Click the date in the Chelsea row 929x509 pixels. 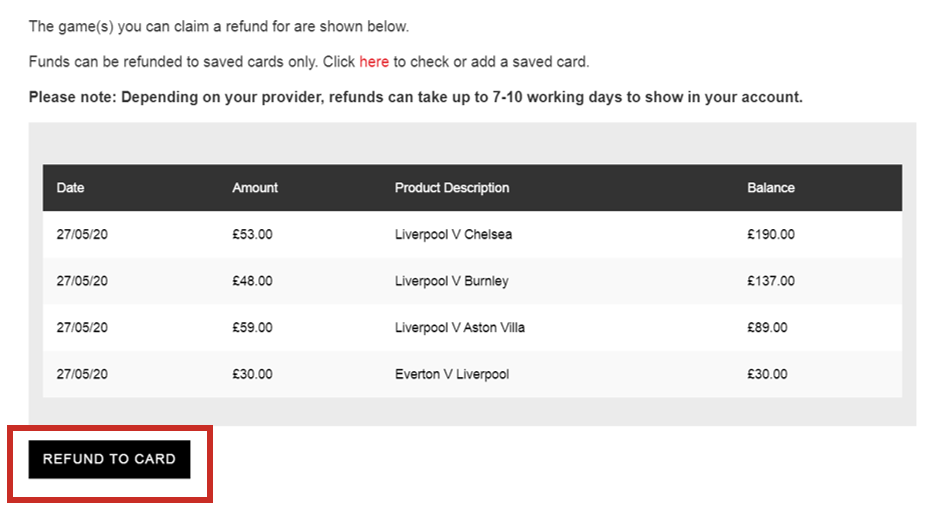82,235
